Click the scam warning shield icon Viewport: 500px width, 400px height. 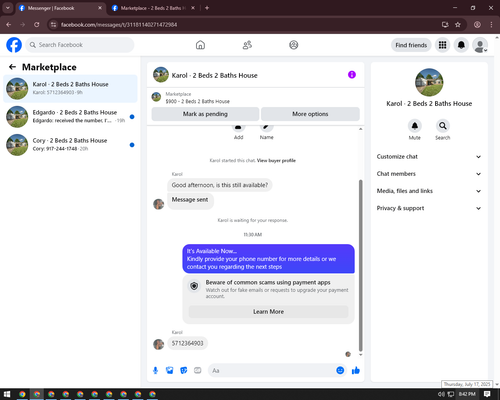[194, 286]
